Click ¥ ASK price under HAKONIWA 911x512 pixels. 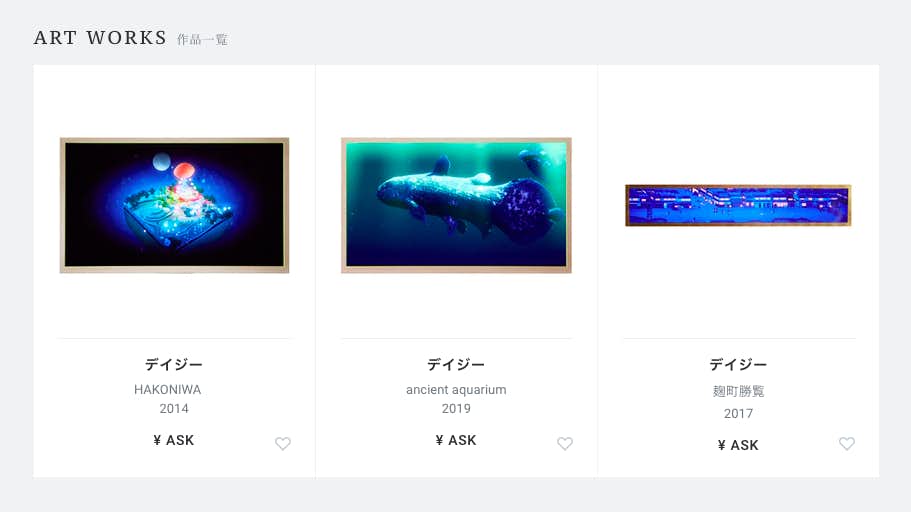[x=174, y=440]
